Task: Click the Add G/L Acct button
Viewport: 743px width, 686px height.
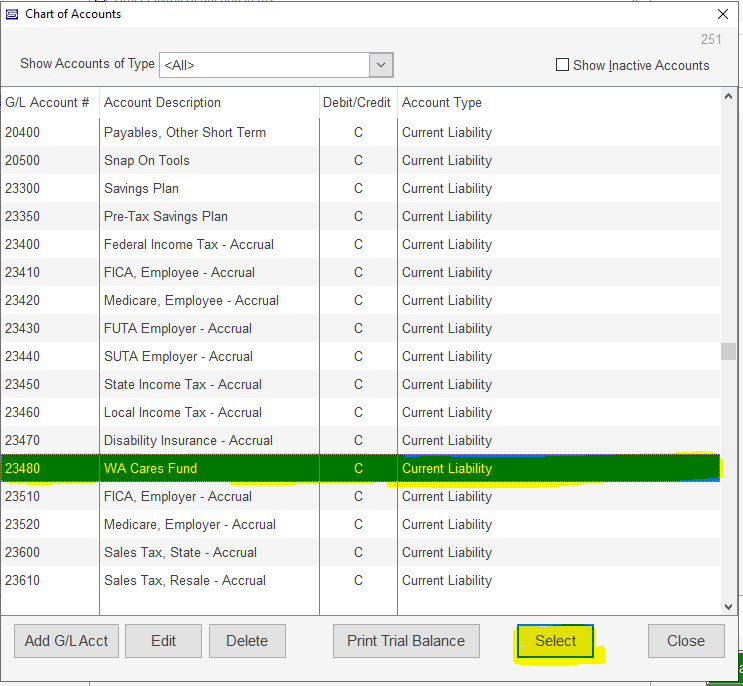Action: point(66,641)
